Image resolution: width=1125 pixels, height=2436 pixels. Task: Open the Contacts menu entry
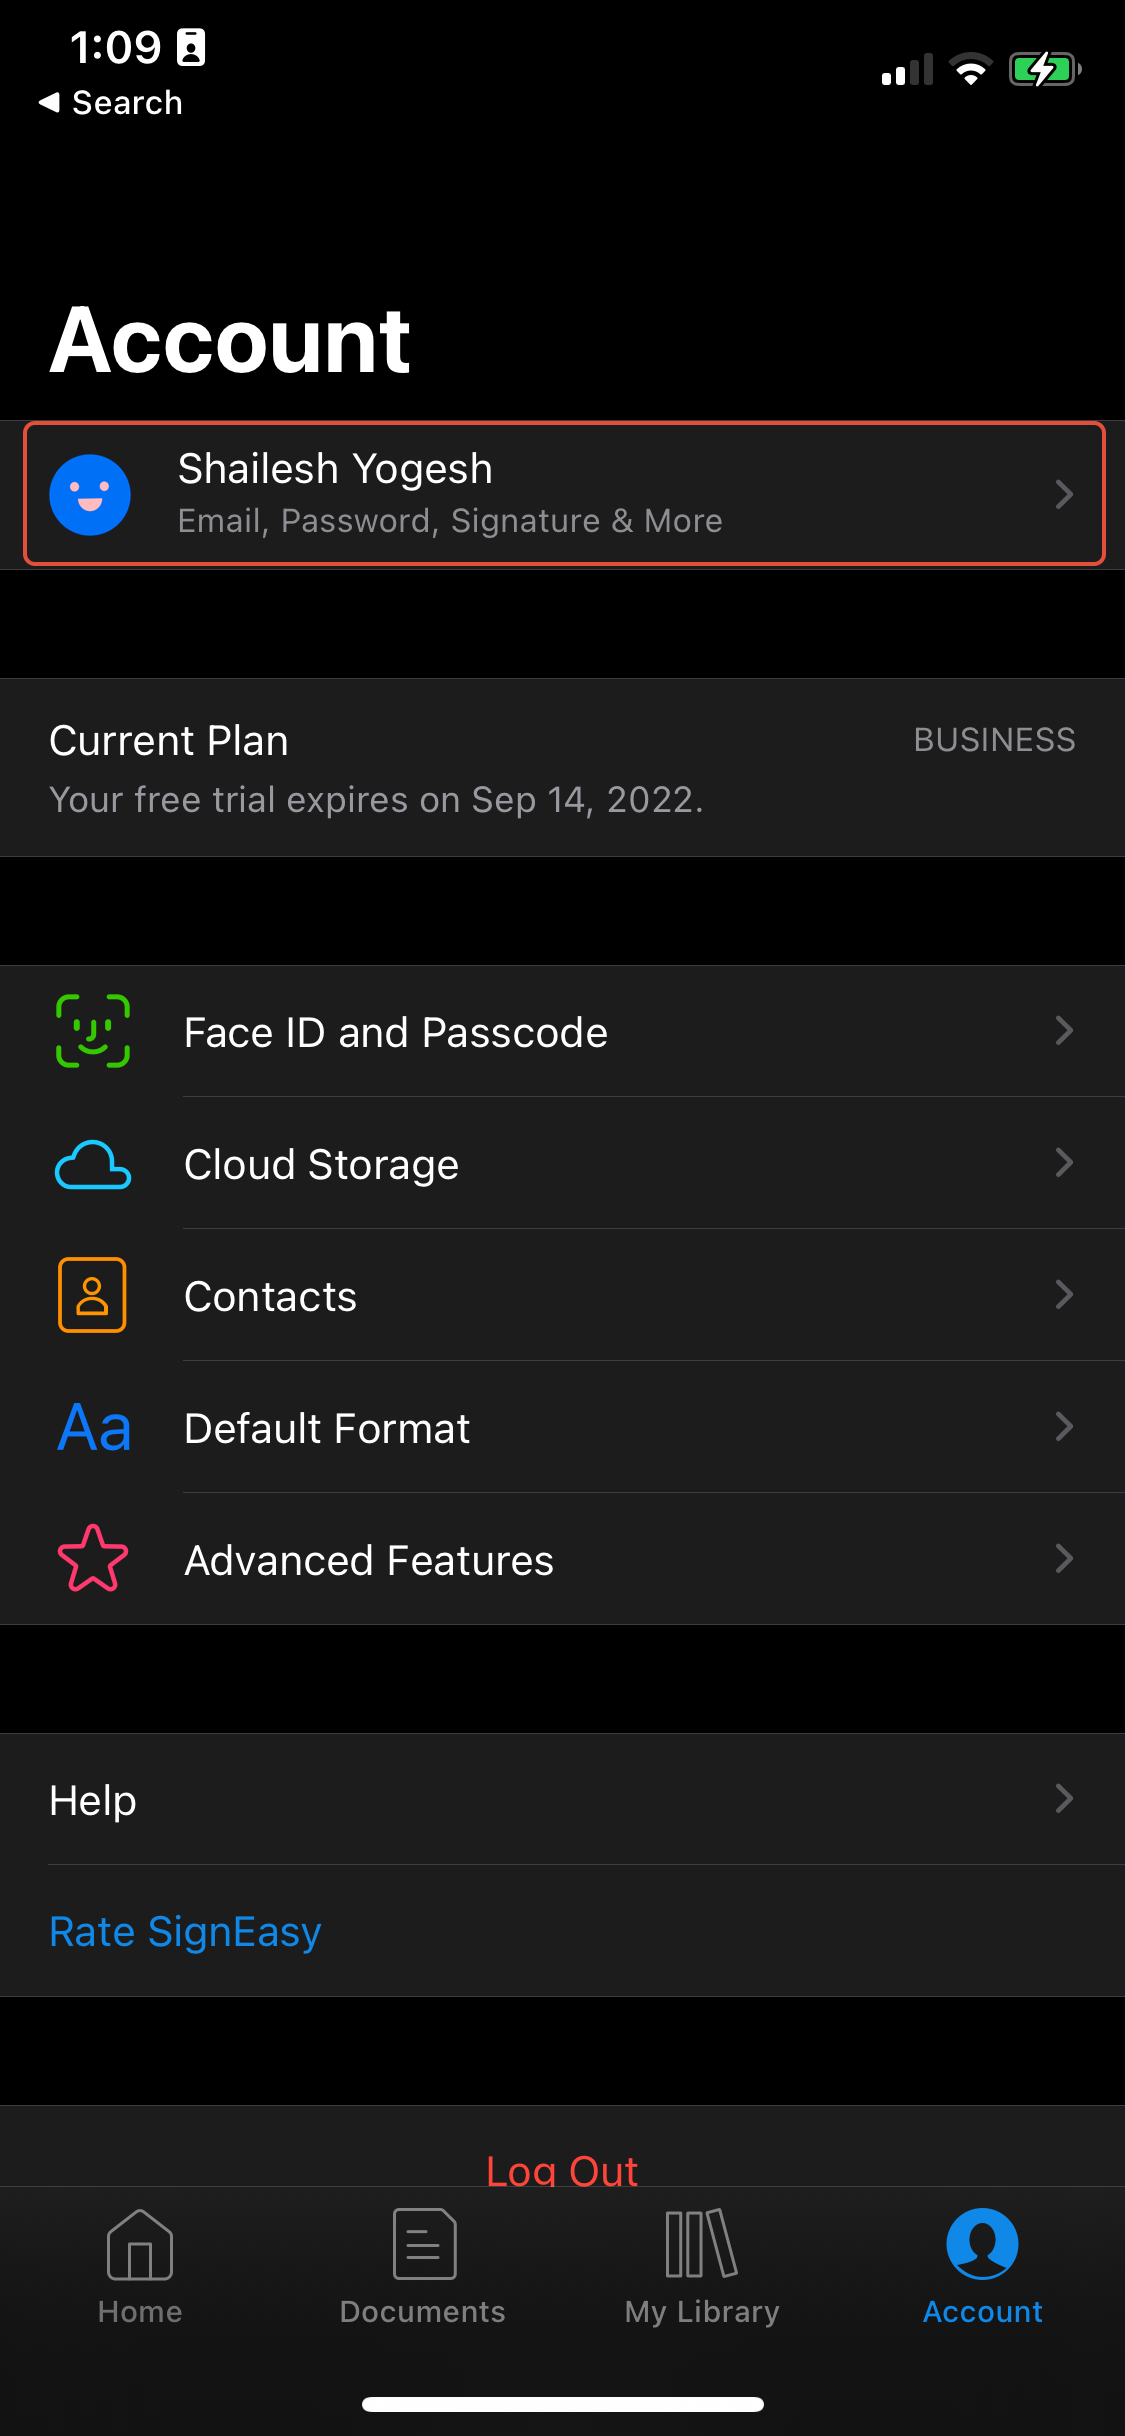(562, 1295)
